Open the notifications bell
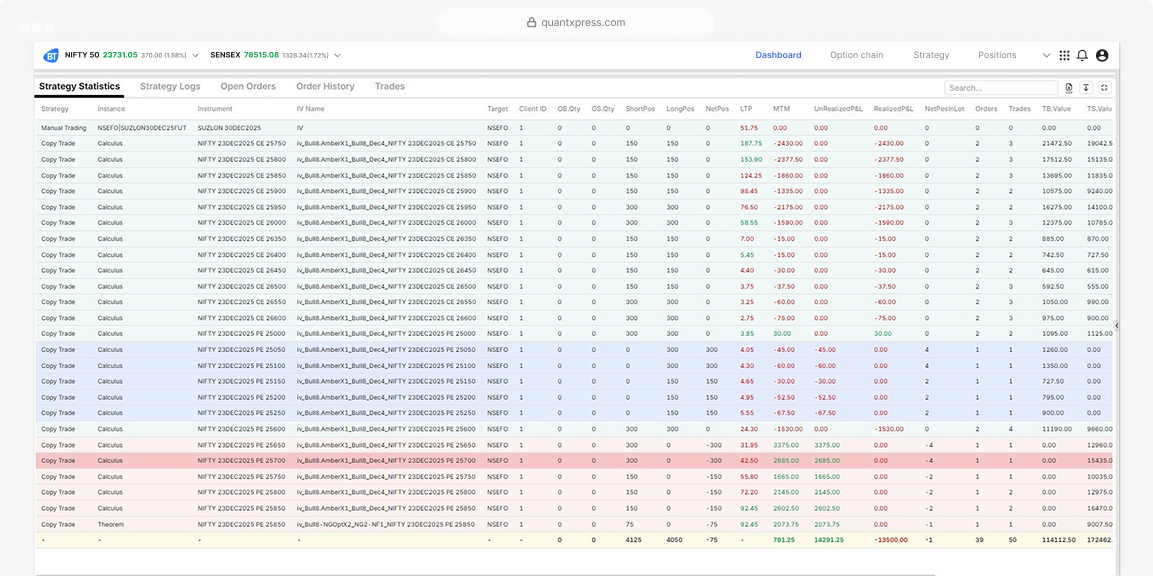1153x577 pixels. [1082, 55]
